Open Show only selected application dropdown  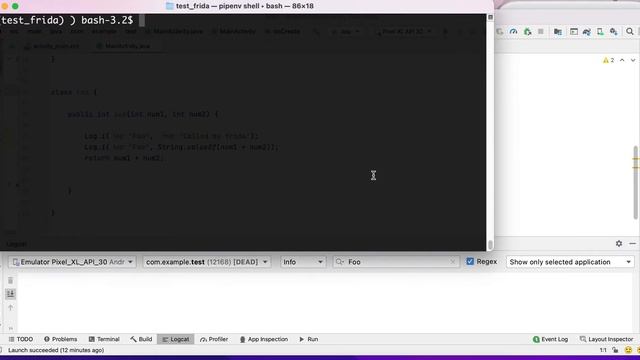570,262
